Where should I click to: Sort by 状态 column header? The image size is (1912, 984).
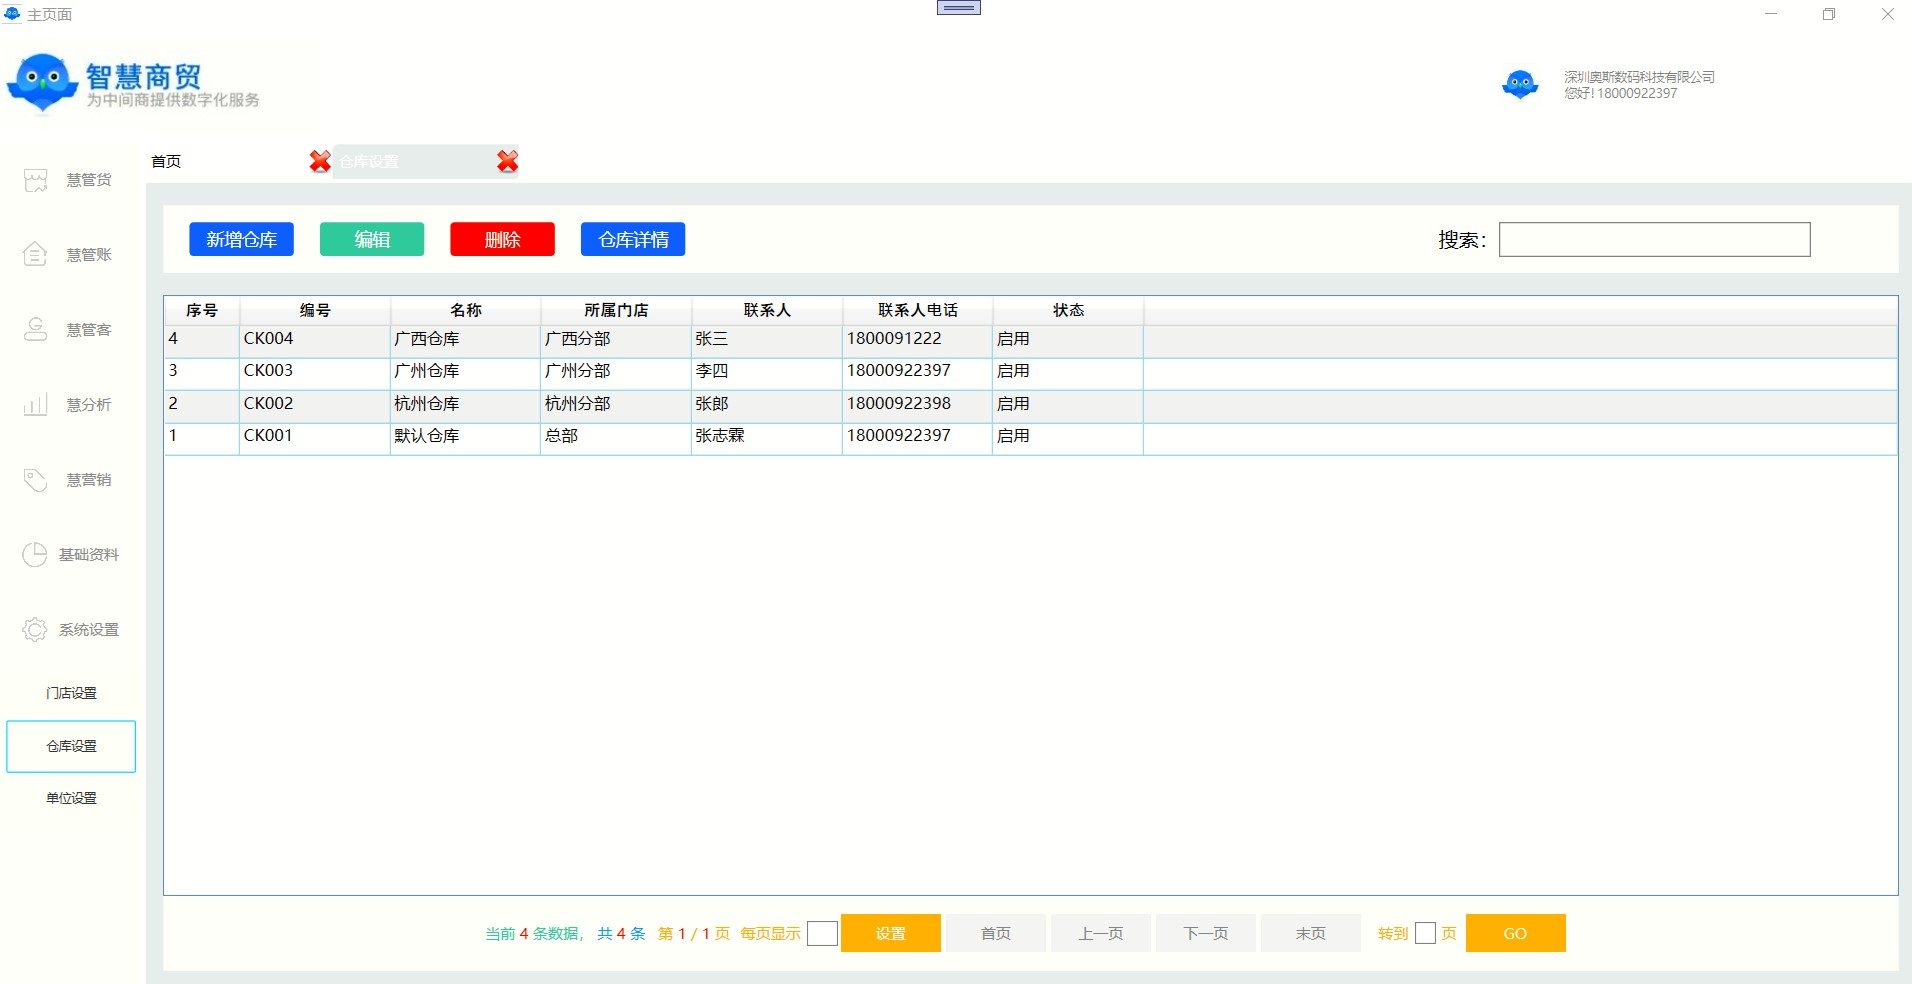point(1068,310)
